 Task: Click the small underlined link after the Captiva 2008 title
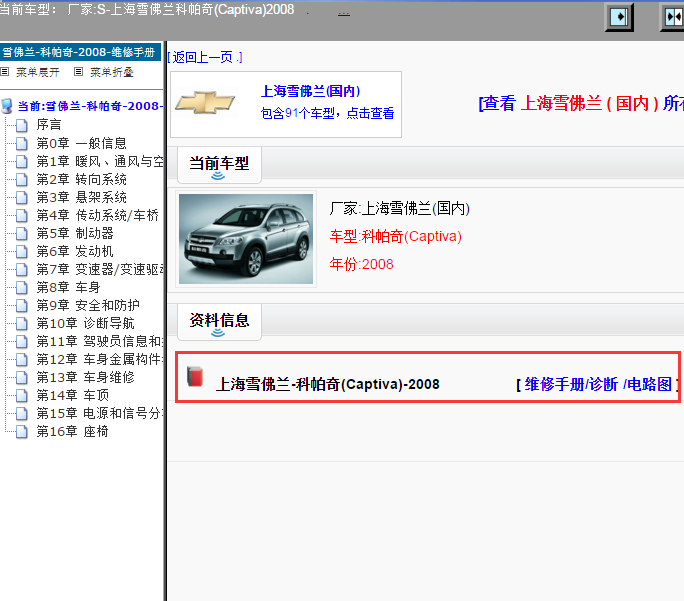tap(344, 12)
